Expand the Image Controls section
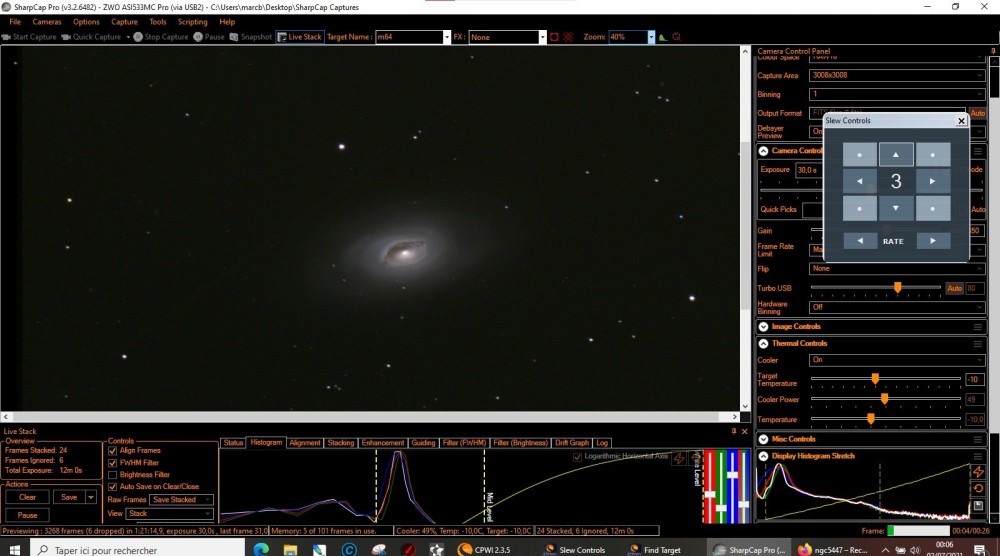 [x=763, y=326]
